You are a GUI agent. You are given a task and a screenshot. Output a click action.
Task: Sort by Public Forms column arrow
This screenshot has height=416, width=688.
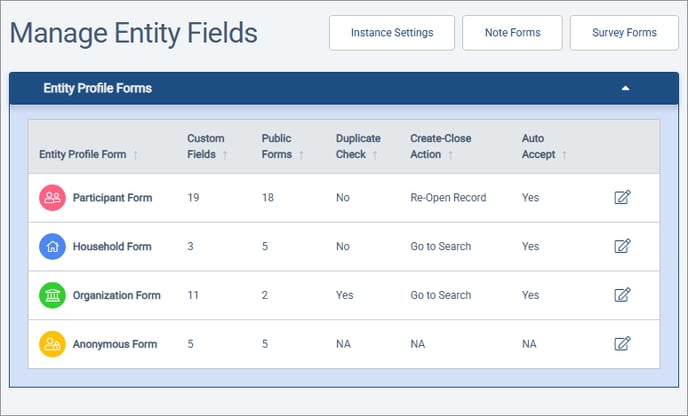click(x=301, y=155)
